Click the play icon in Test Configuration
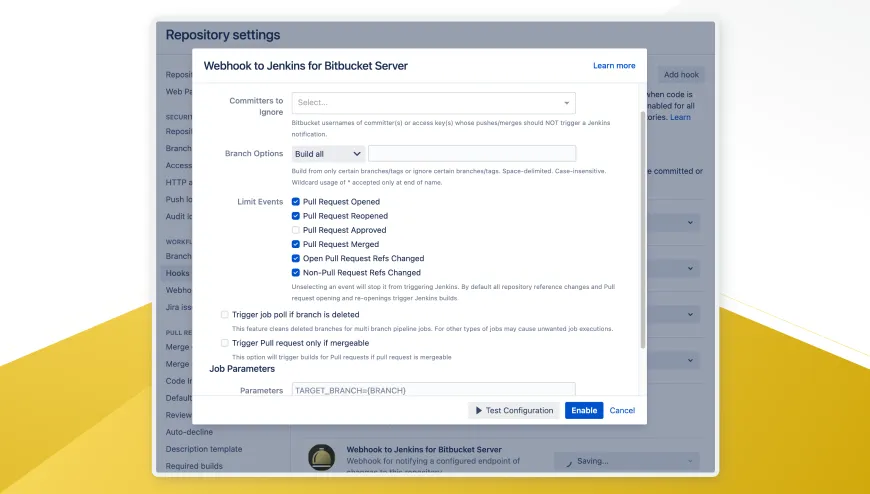Viewport: 870px width, 494px height. tap(478, 410)
